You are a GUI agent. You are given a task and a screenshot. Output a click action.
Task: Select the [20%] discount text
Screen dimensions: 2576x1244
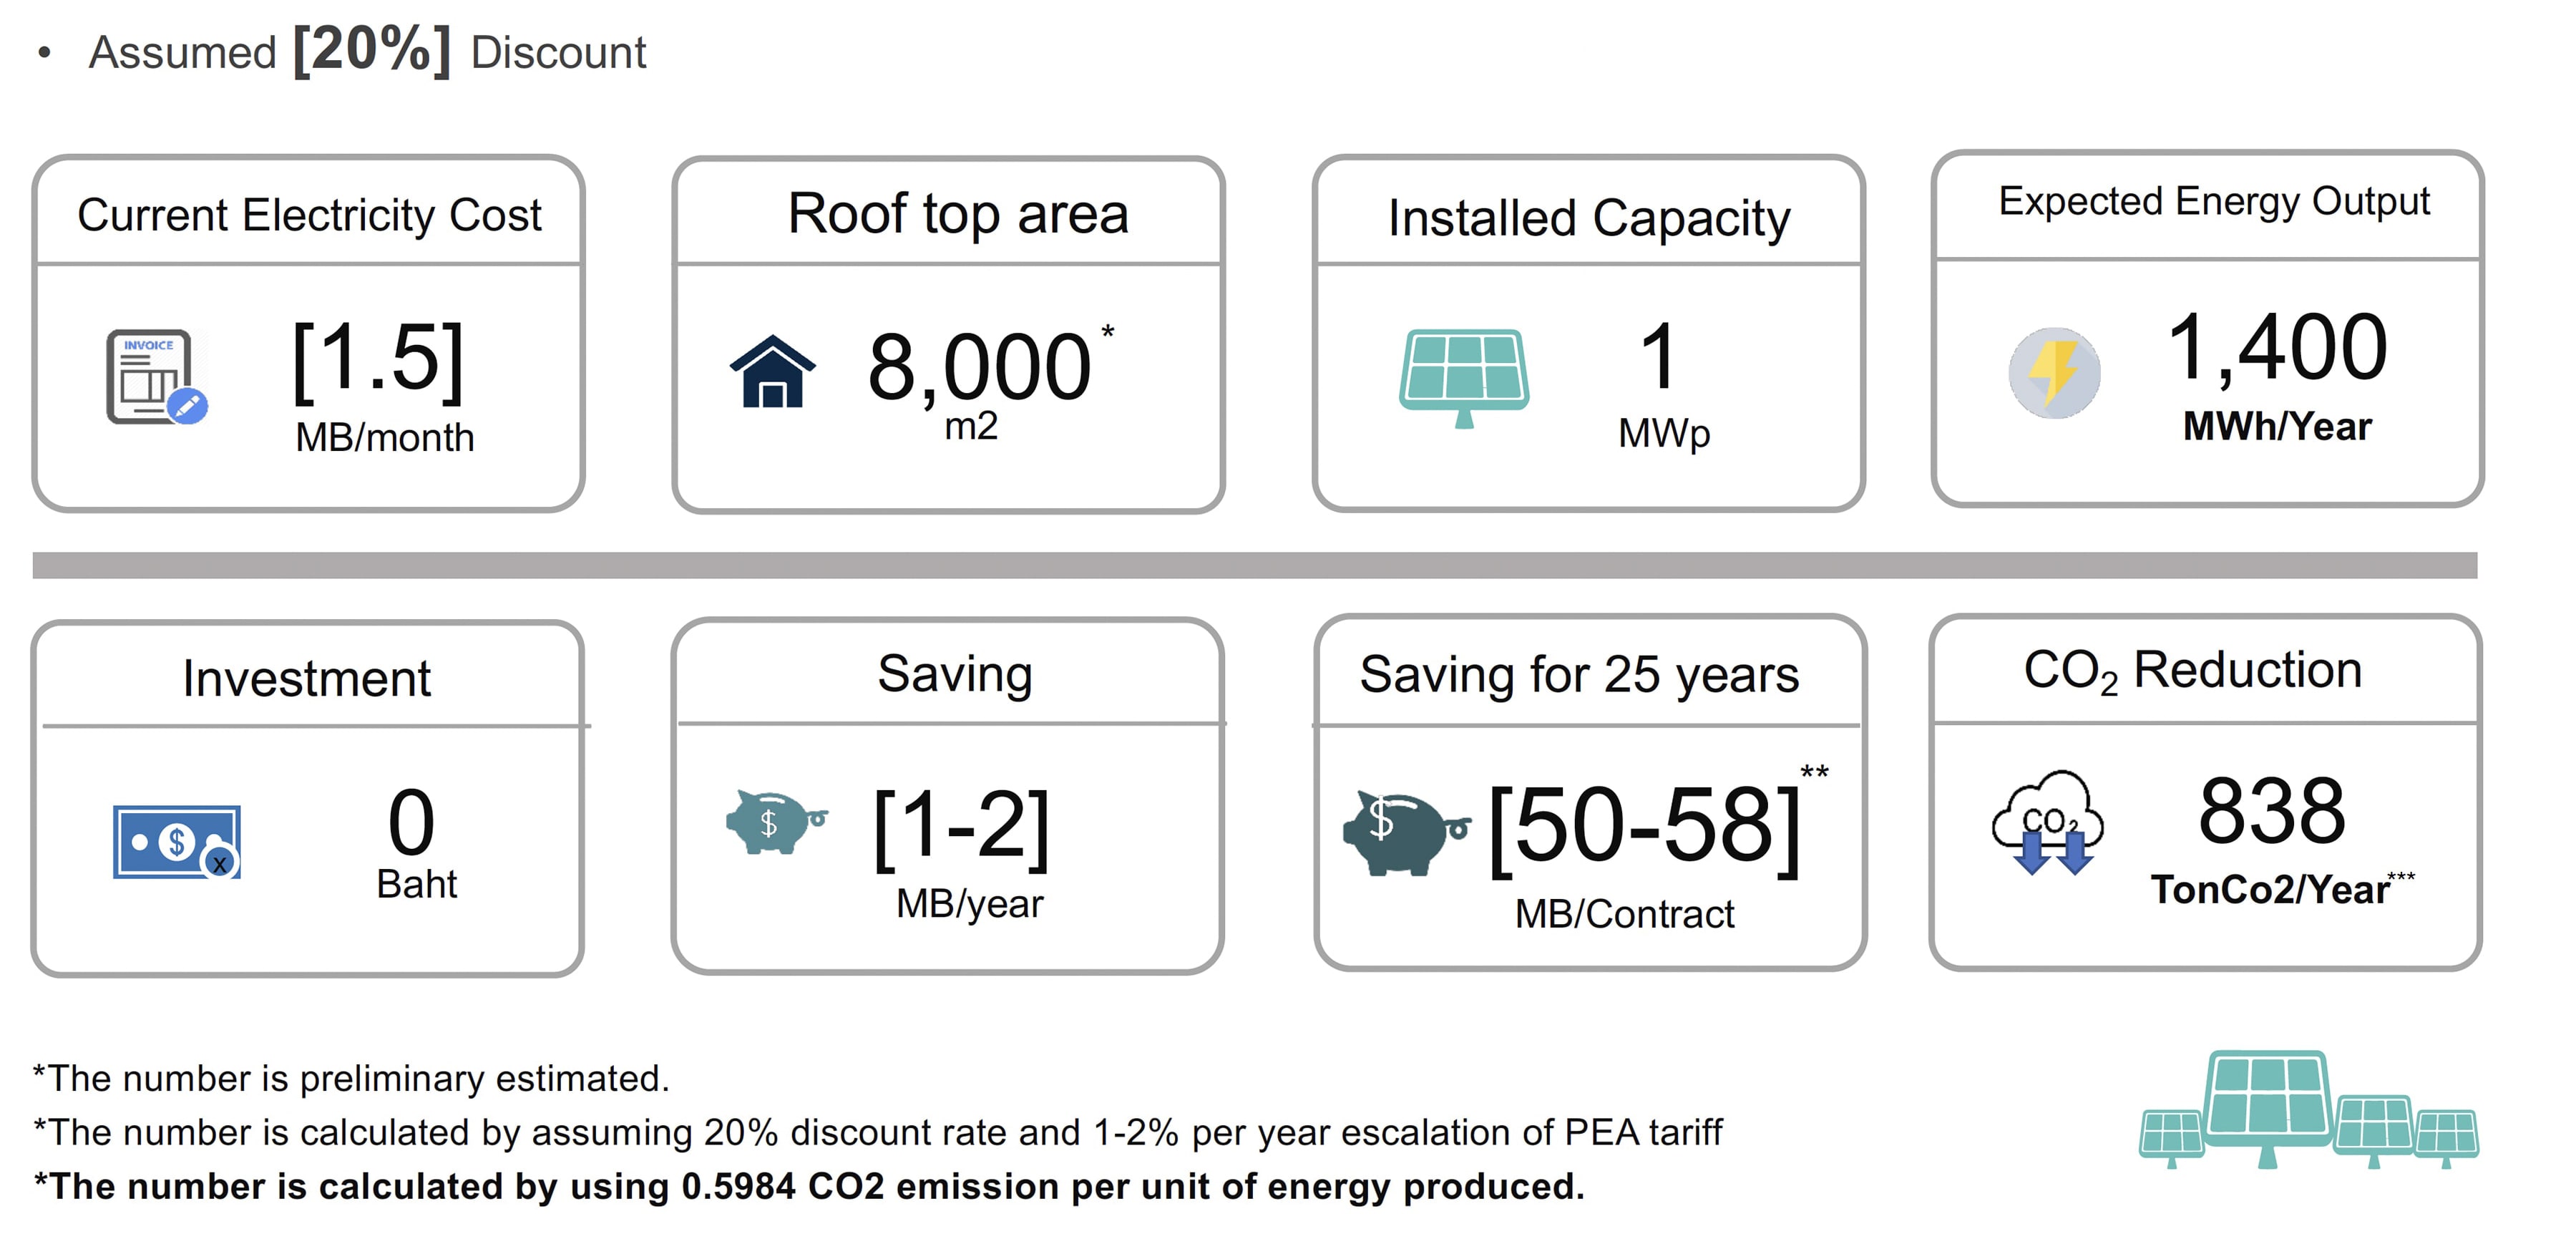click(x=372, y=50)
